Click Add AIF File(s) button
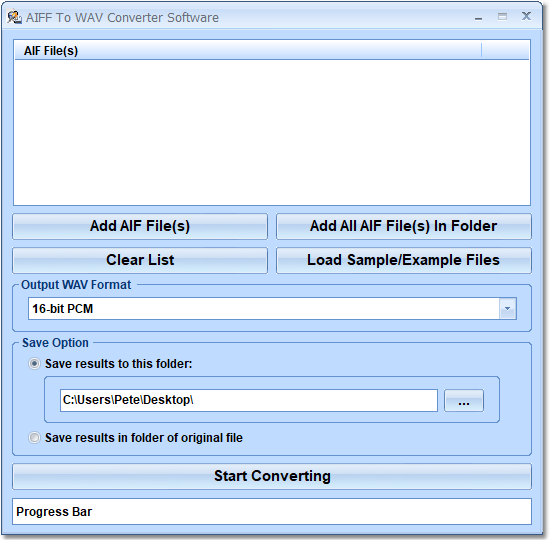This screenshot has height=542, width=550. point(140,226)
